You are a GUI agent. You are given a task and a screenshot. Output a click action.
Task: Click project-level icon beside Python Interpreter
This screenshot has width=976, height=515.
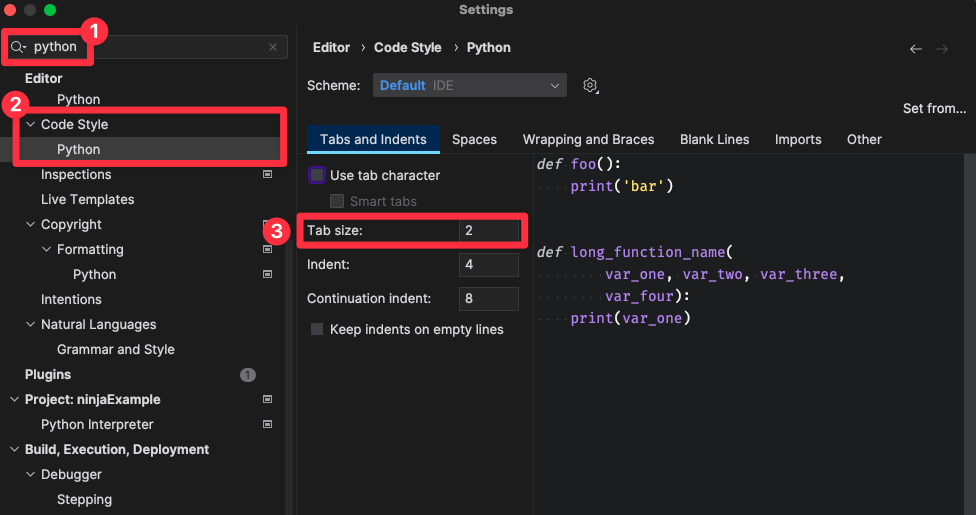point(268,424)
